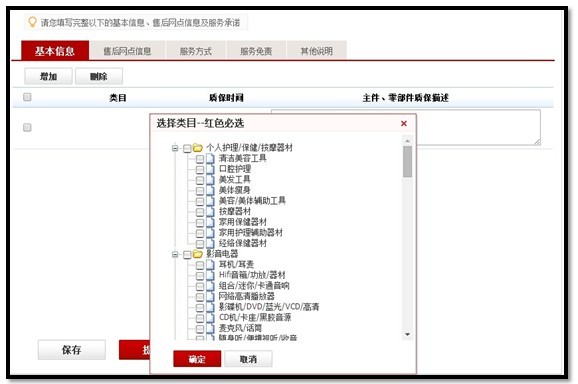Click the 删除 button
Screen dimensions: 578x384
pyautogui.click(x=99, y=76)
